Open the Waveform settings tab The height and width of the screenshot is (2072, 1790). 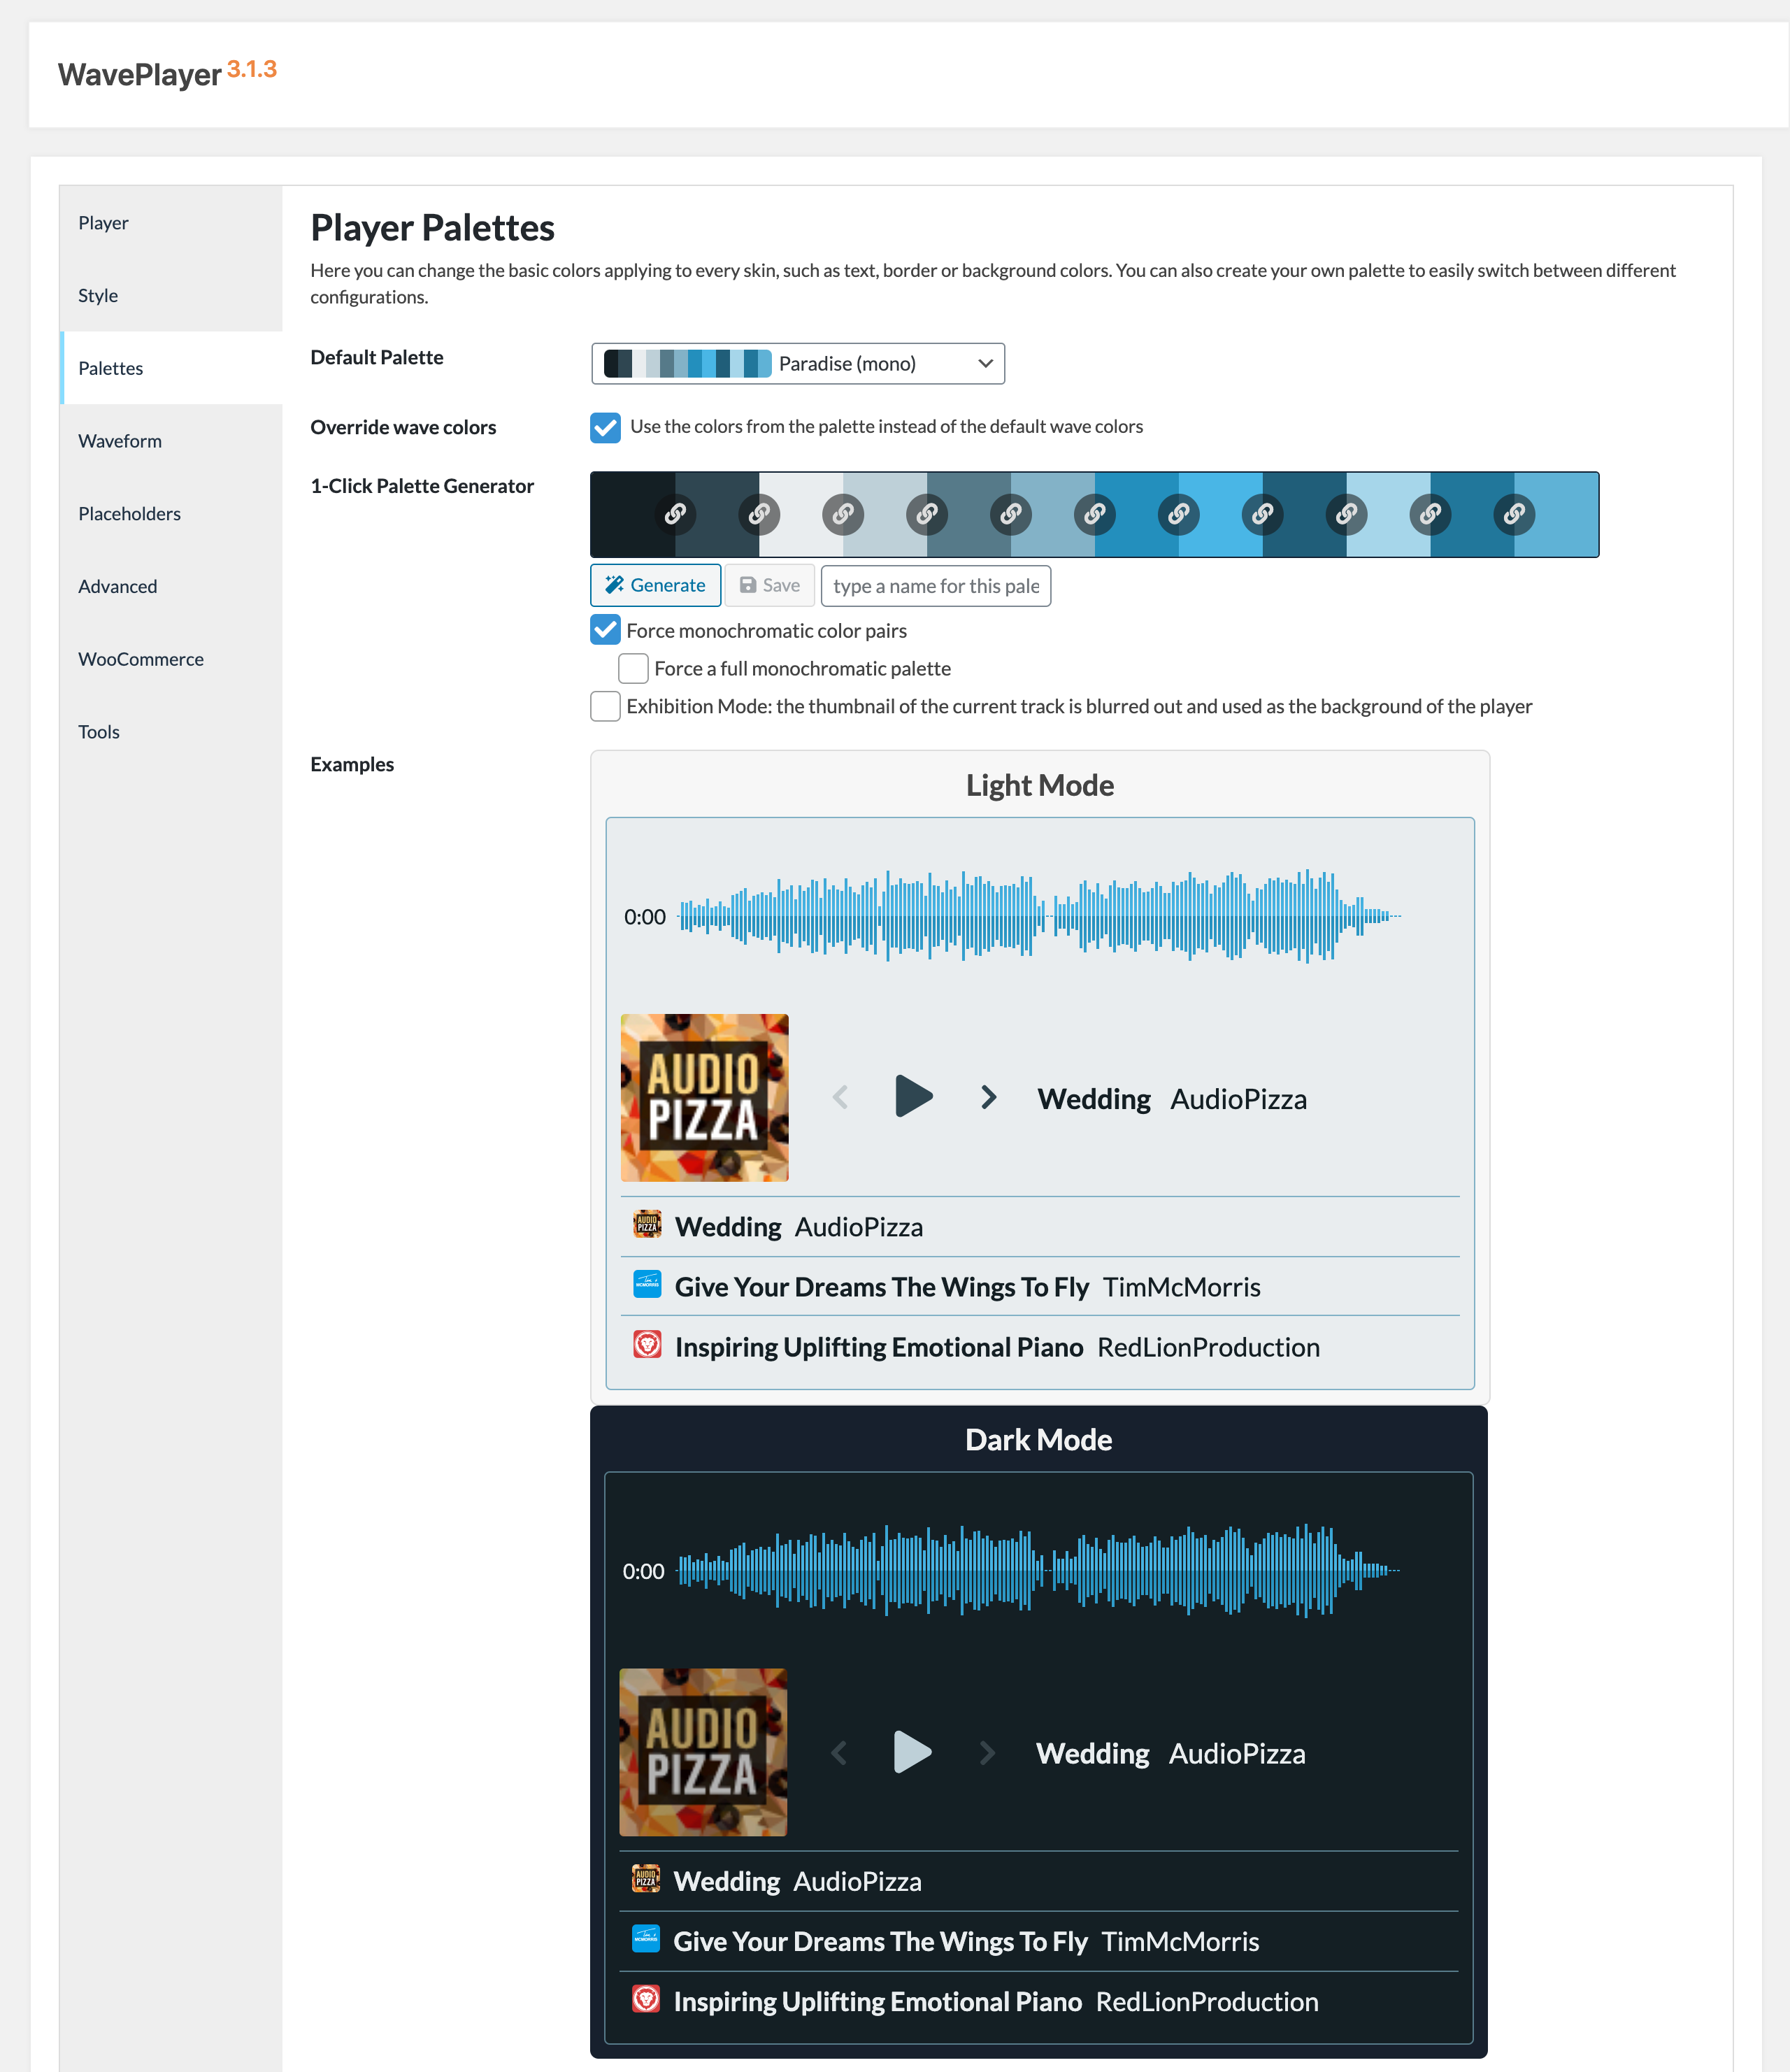pyautogui.click(x=120, y=441)
